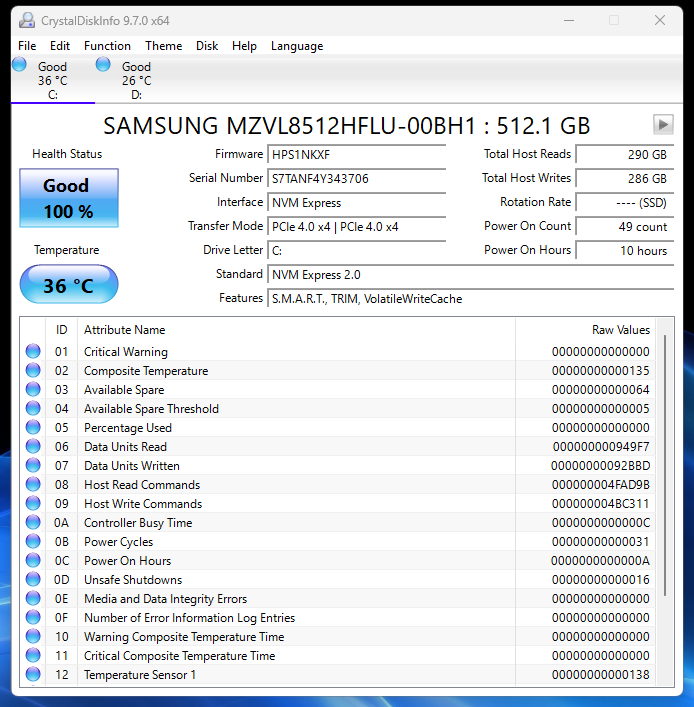Click the next disk arrow button
Image resolution: width=694 pixels, height=707 pixels.
coord(663,124)
